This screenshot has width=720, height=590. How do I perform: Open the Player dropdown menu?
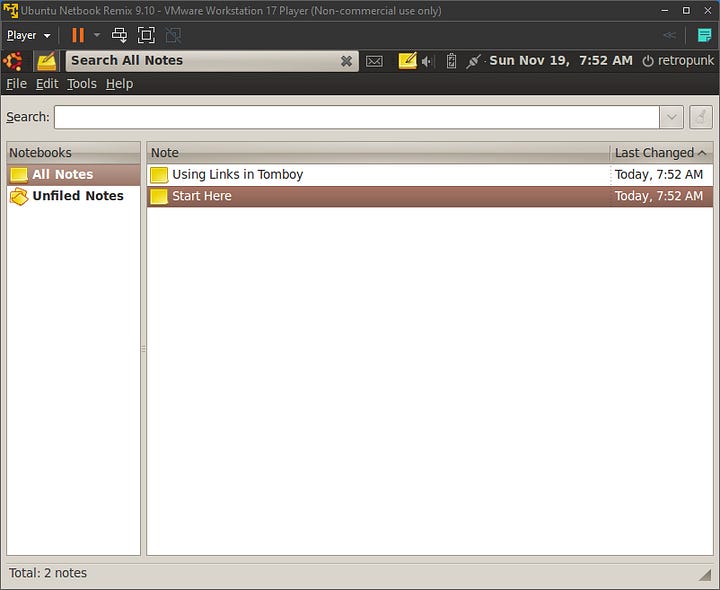click(x=28, y=35)
